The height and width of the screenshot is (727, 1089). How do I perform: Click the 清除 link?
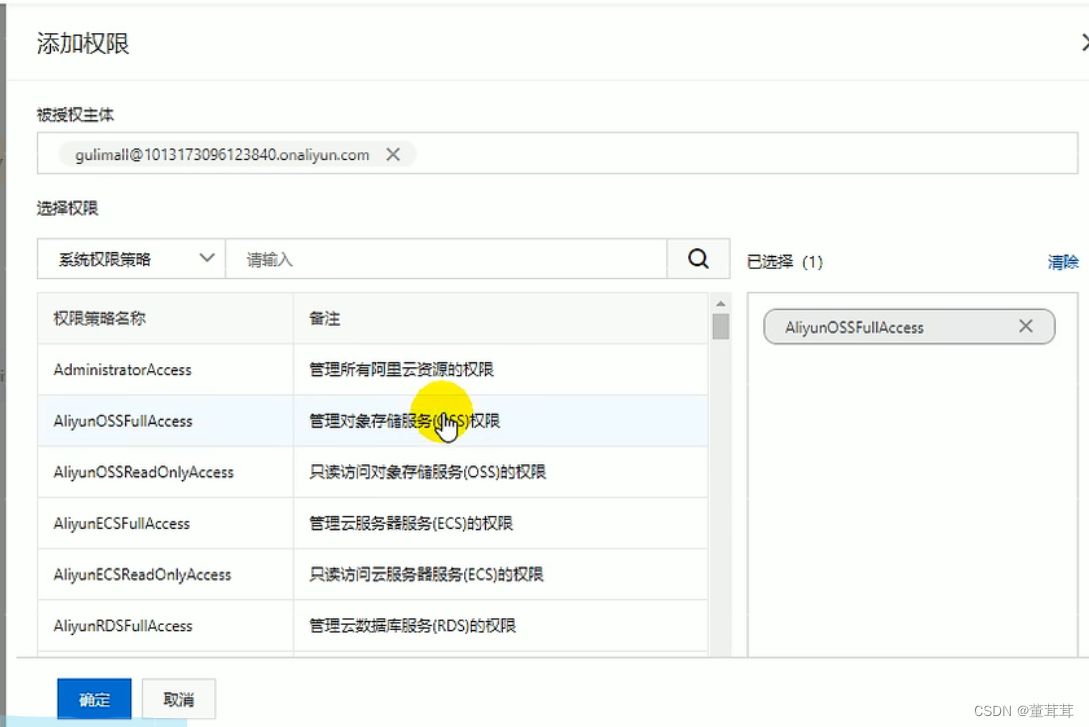(1063, 262)
